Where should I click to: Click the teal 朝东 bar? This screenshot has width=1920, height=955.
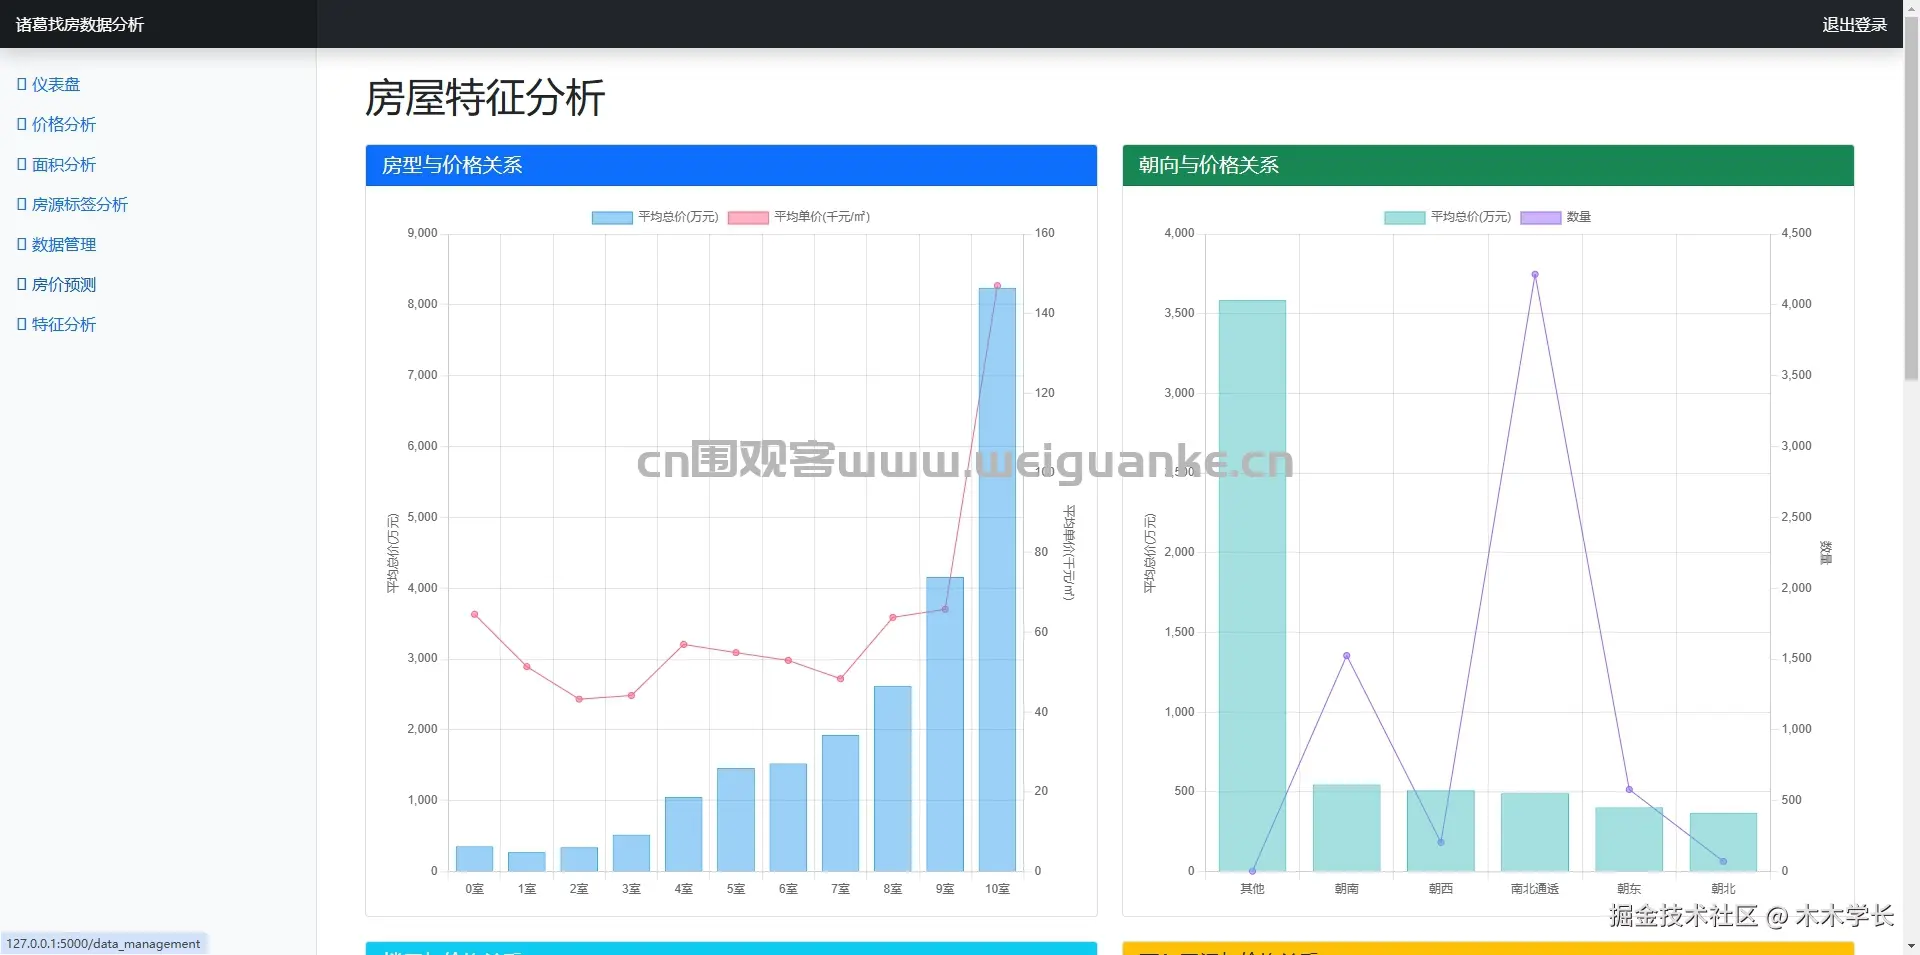point(1629,839)
